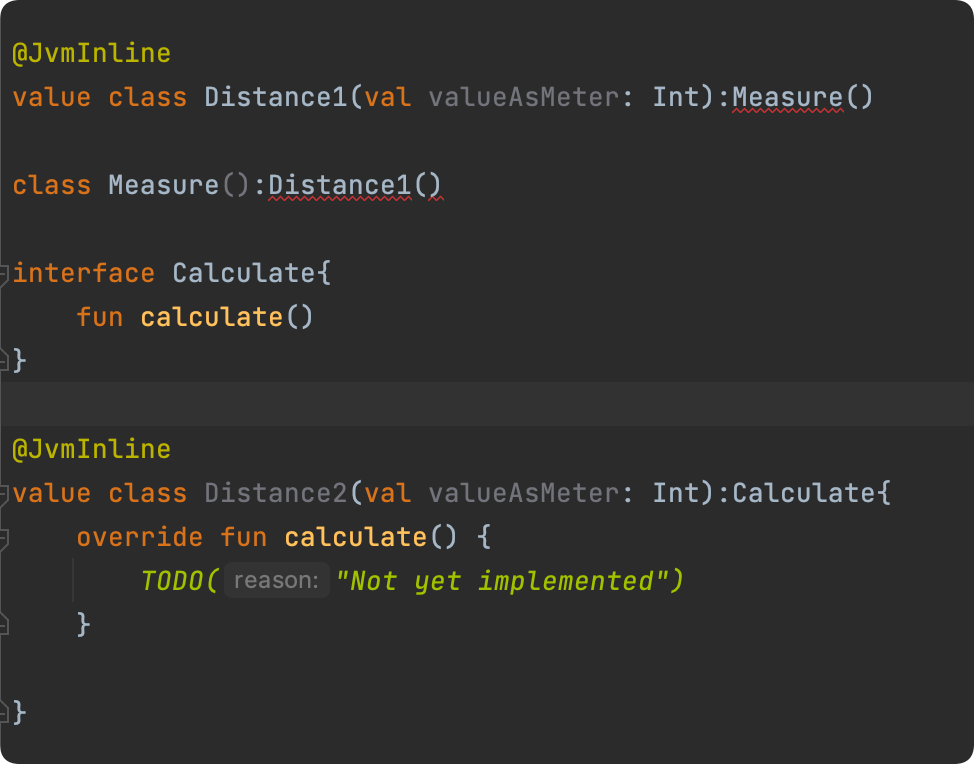The height and width of the screenshot is (764, 974).
Task: Click the "Not yet implemented" string literal
Action: (501, 581)
